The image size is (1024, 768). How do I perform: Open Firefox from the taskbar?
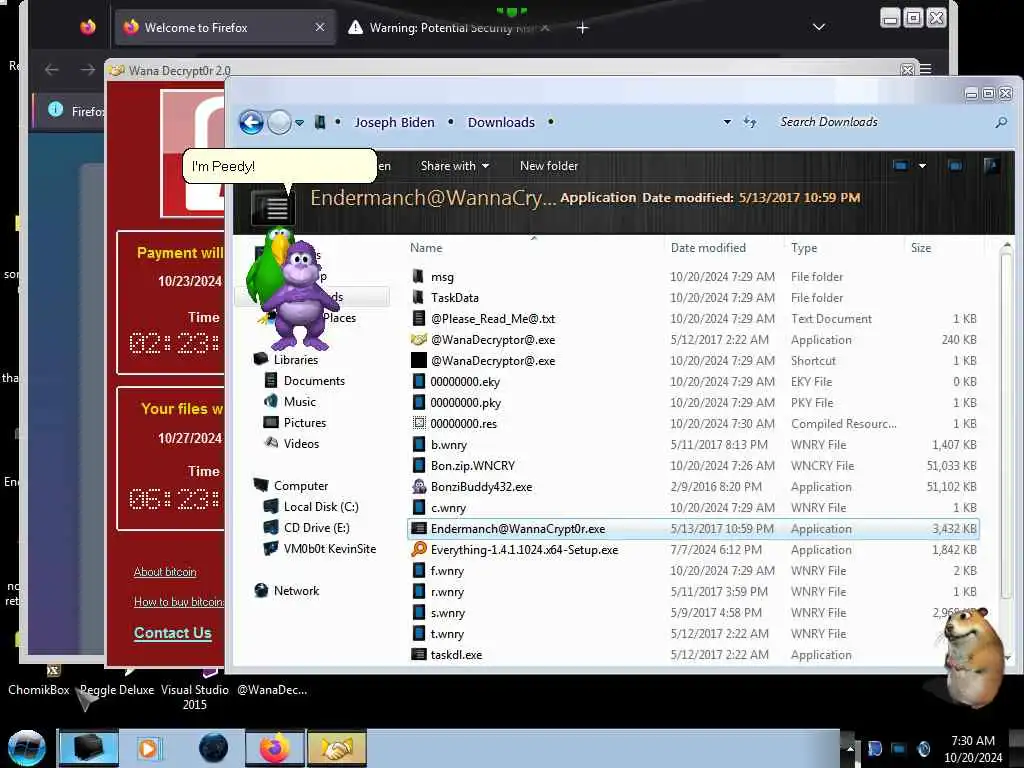pyautogui.click(x=275, y=748)
